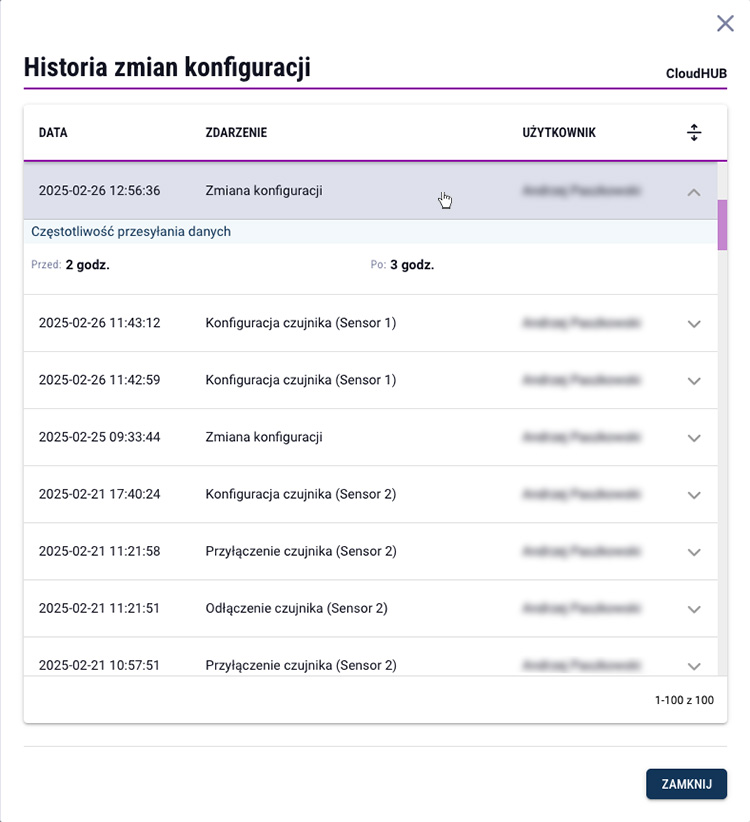The width and height of the screenshot is (750, 822).
Task: Click the ZAMKNIJ button
Action: (686, 784)
